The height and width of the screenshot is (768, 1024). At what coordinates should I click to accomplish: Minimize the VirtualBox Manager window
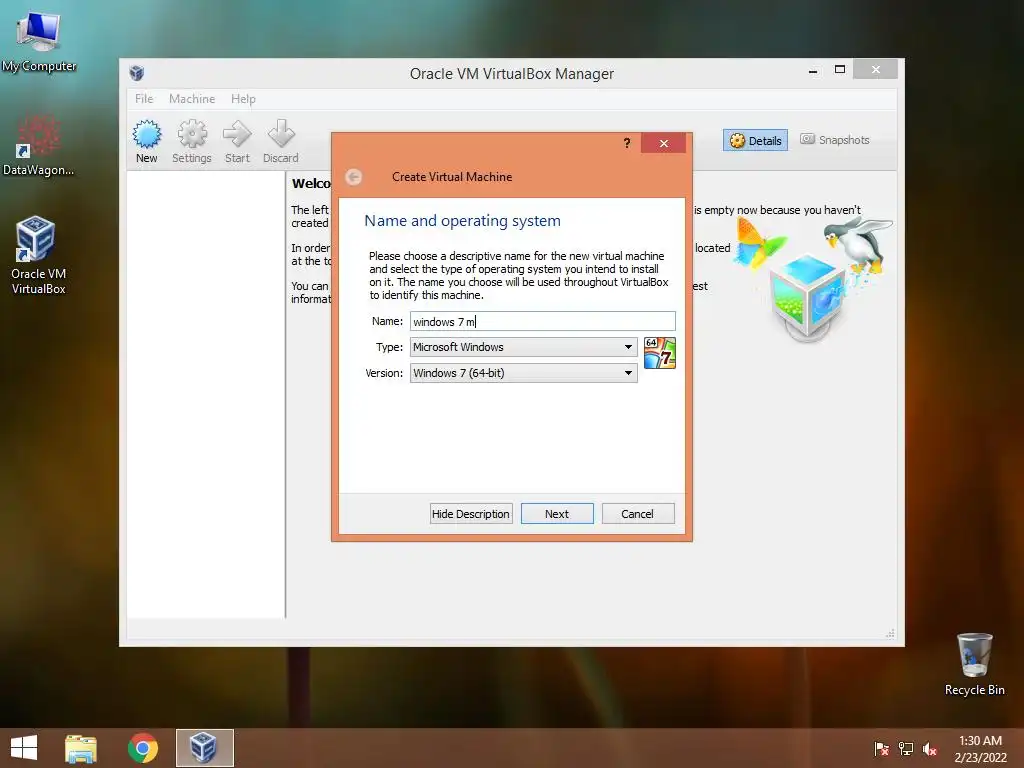pyautogui.click(x=813, y=71)
